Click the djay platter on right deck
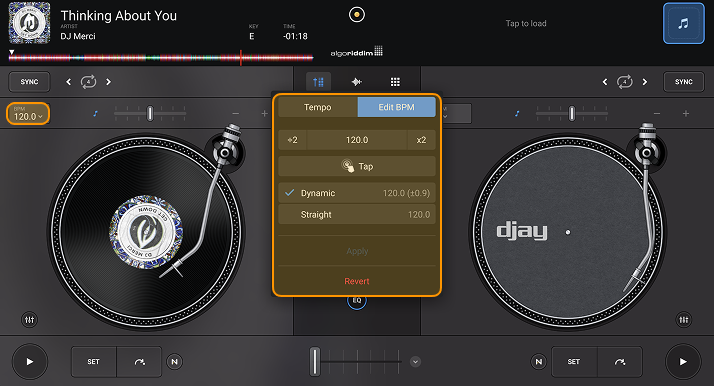This screenshot has width=714, height=386. (568, 232)
